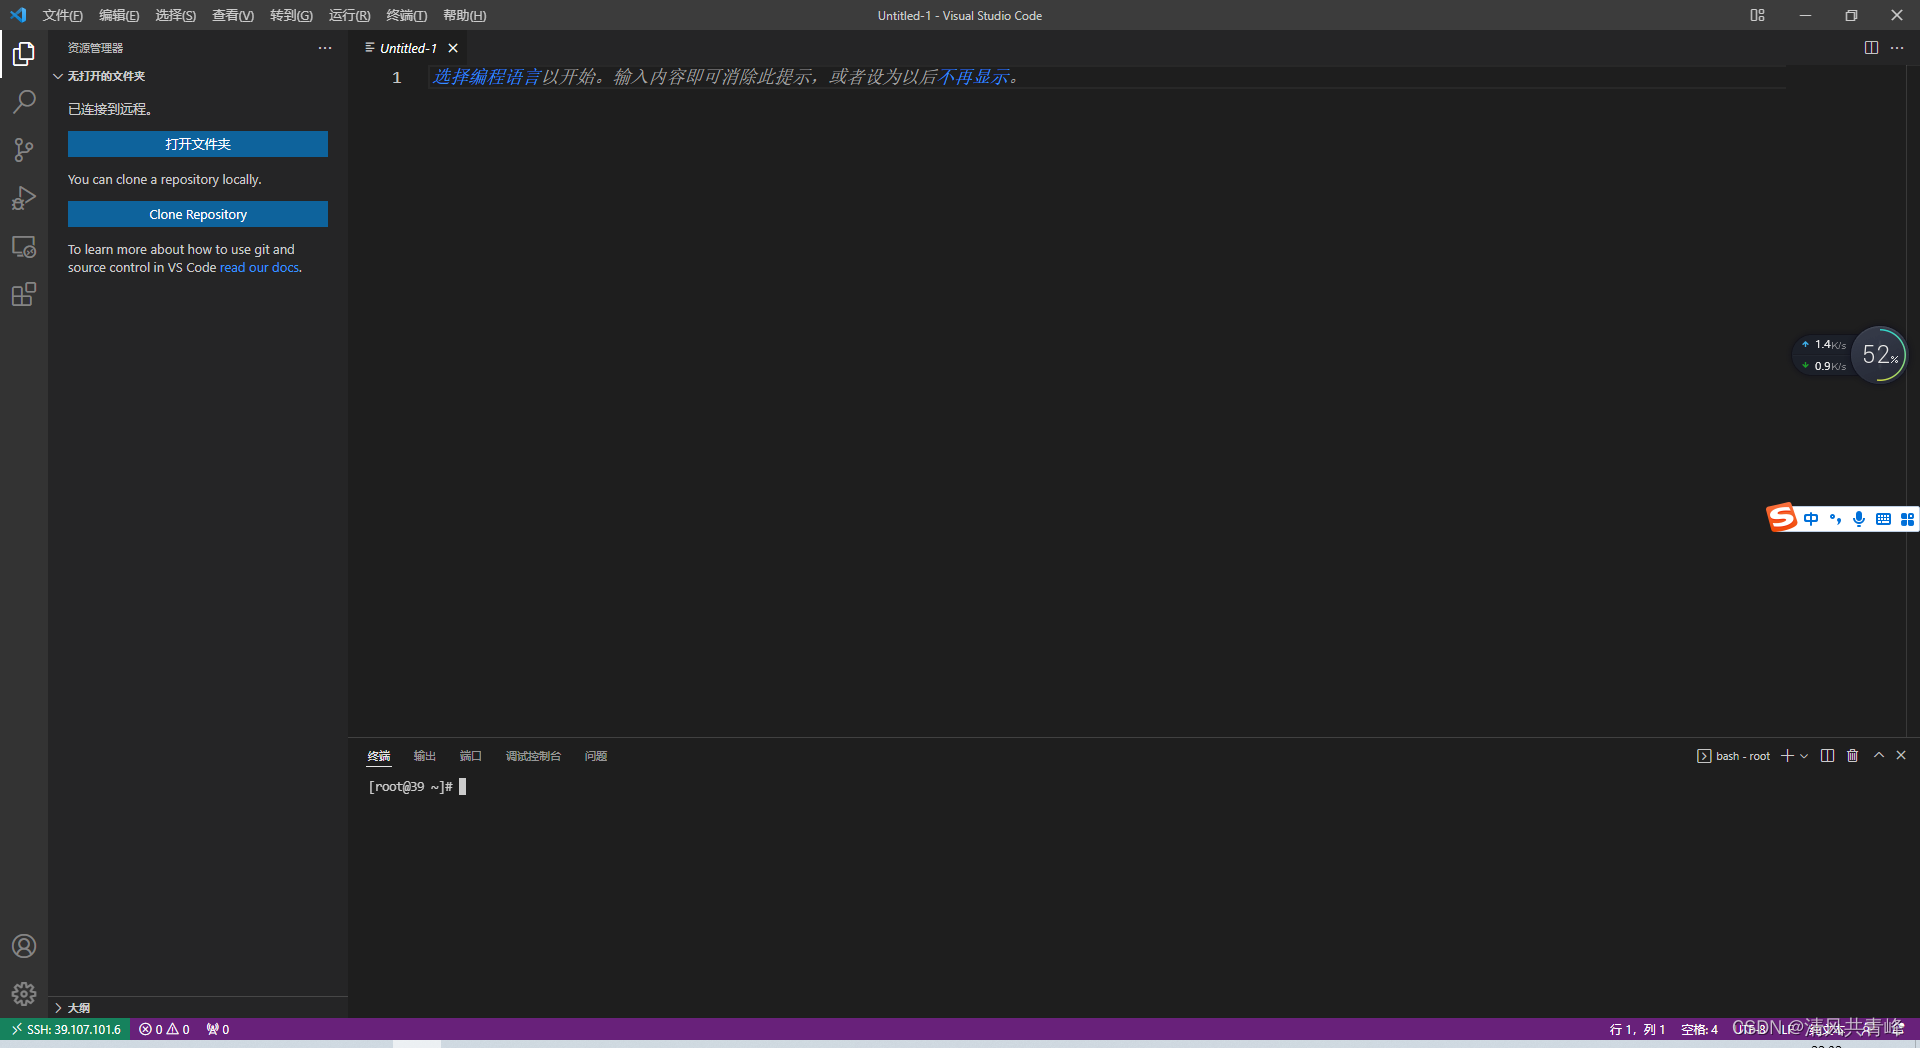Click the Explorer panel more actions ellipsis
Screen dimensions: 1920x1048
coord(325,48)
